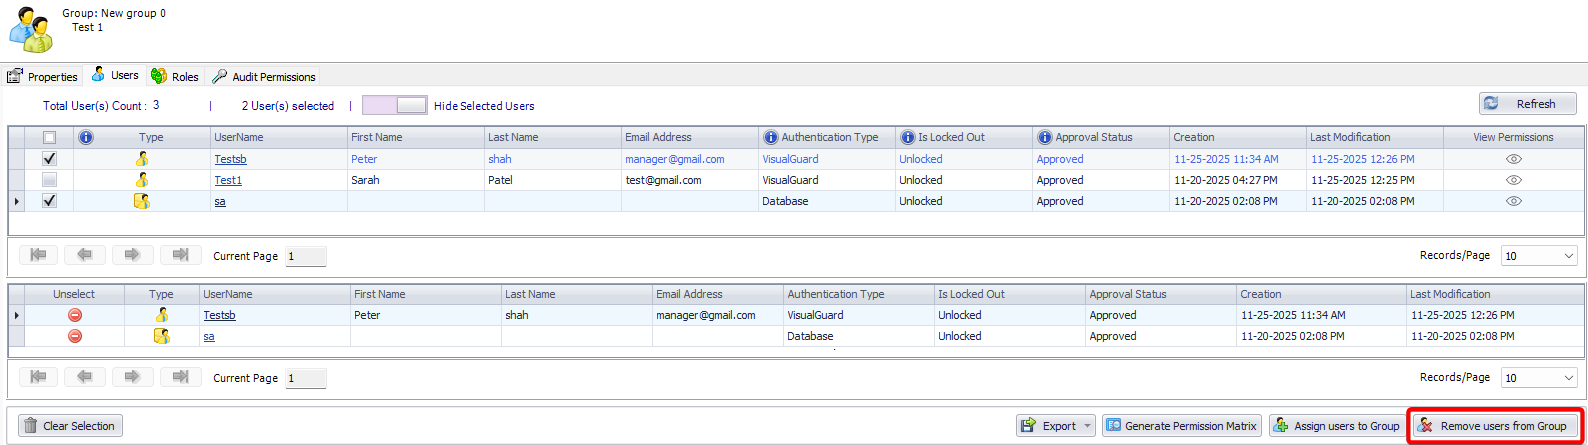Click the upper Current Page input field

tap(306, 256)
